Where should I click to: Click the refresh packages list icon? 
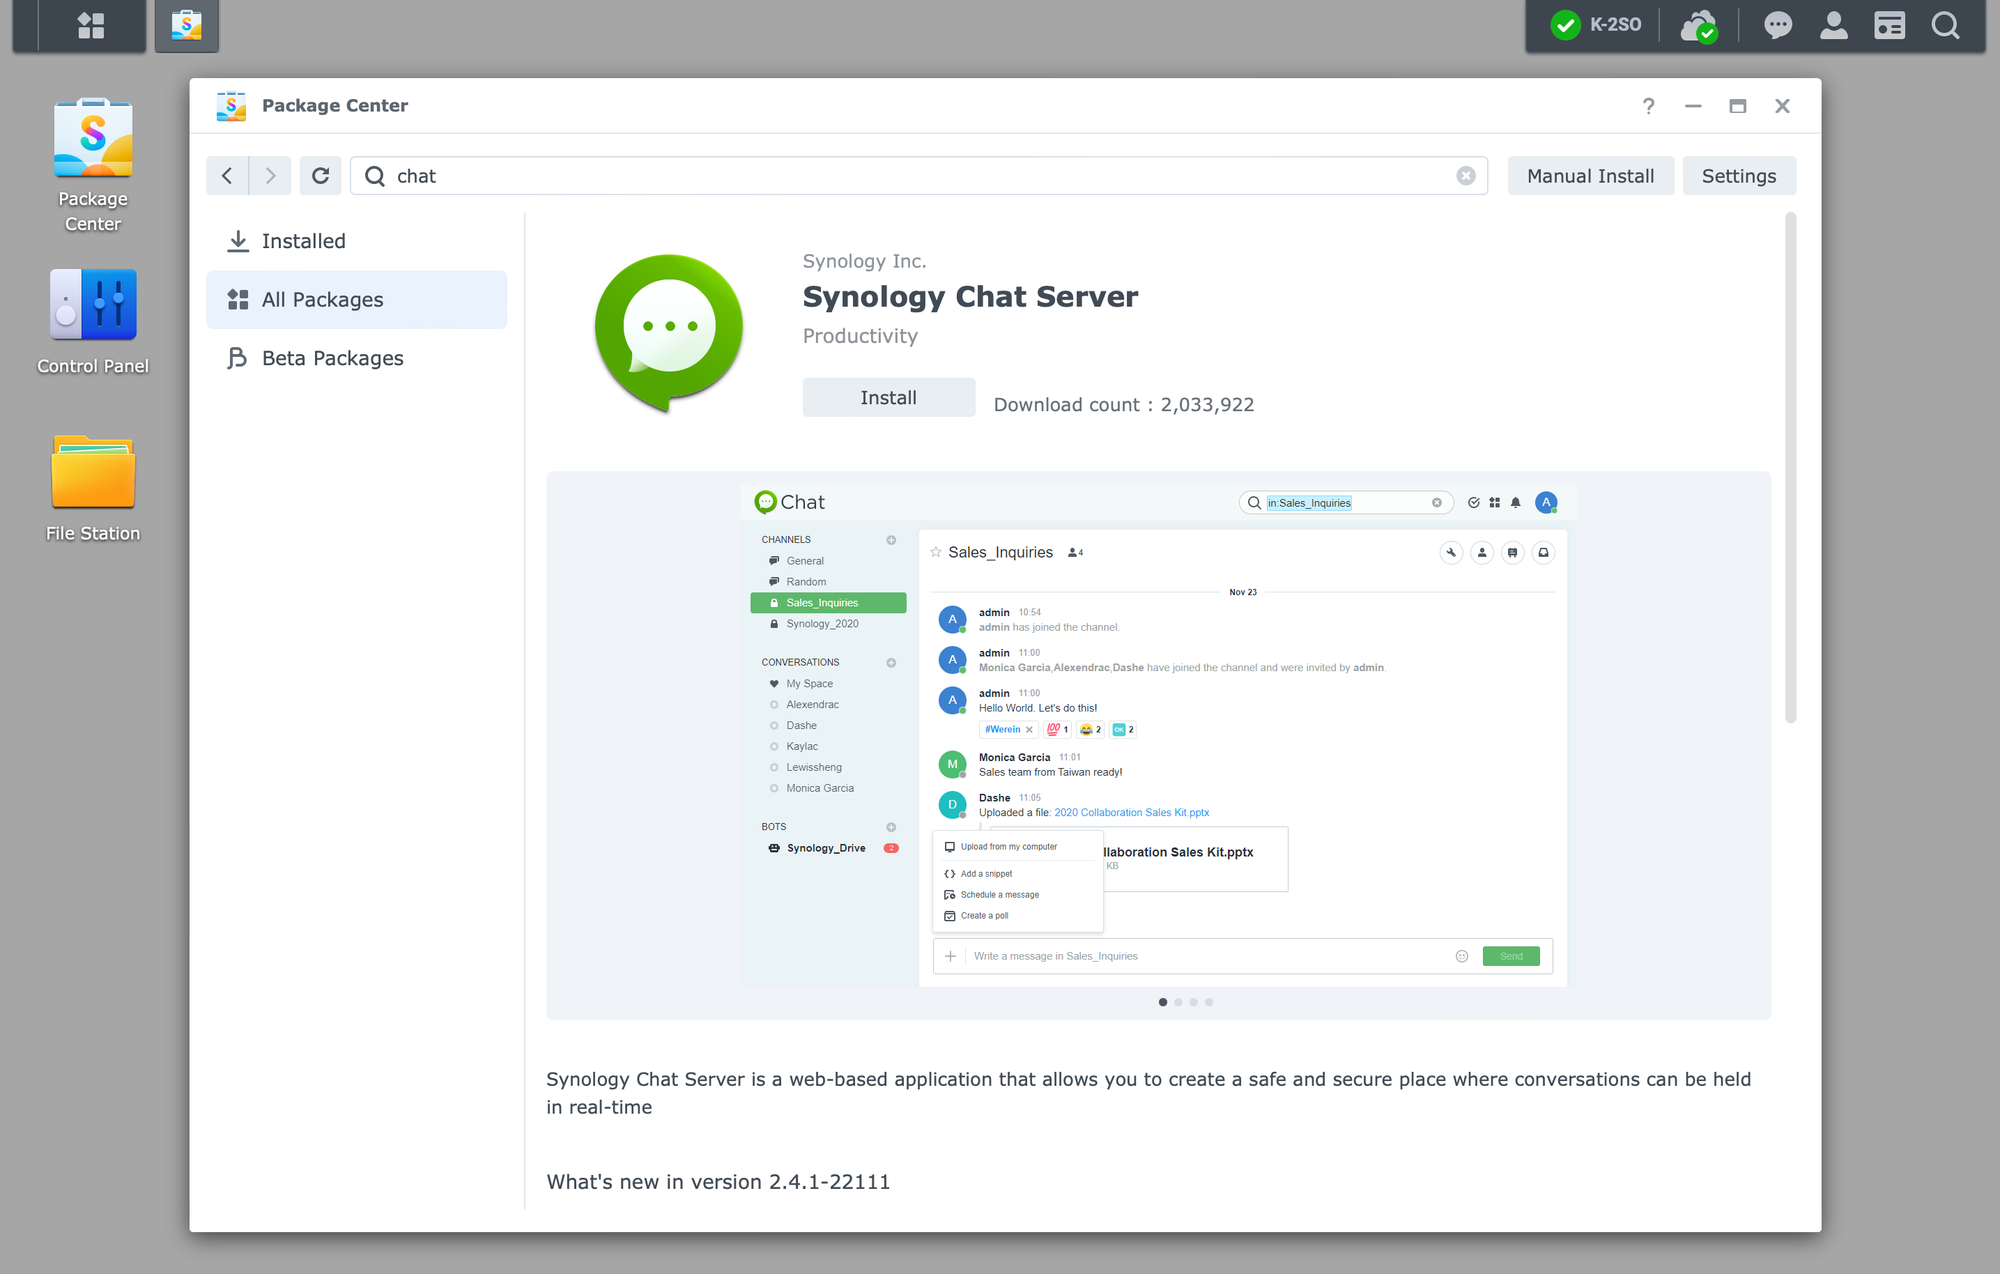tap(321, 175)
